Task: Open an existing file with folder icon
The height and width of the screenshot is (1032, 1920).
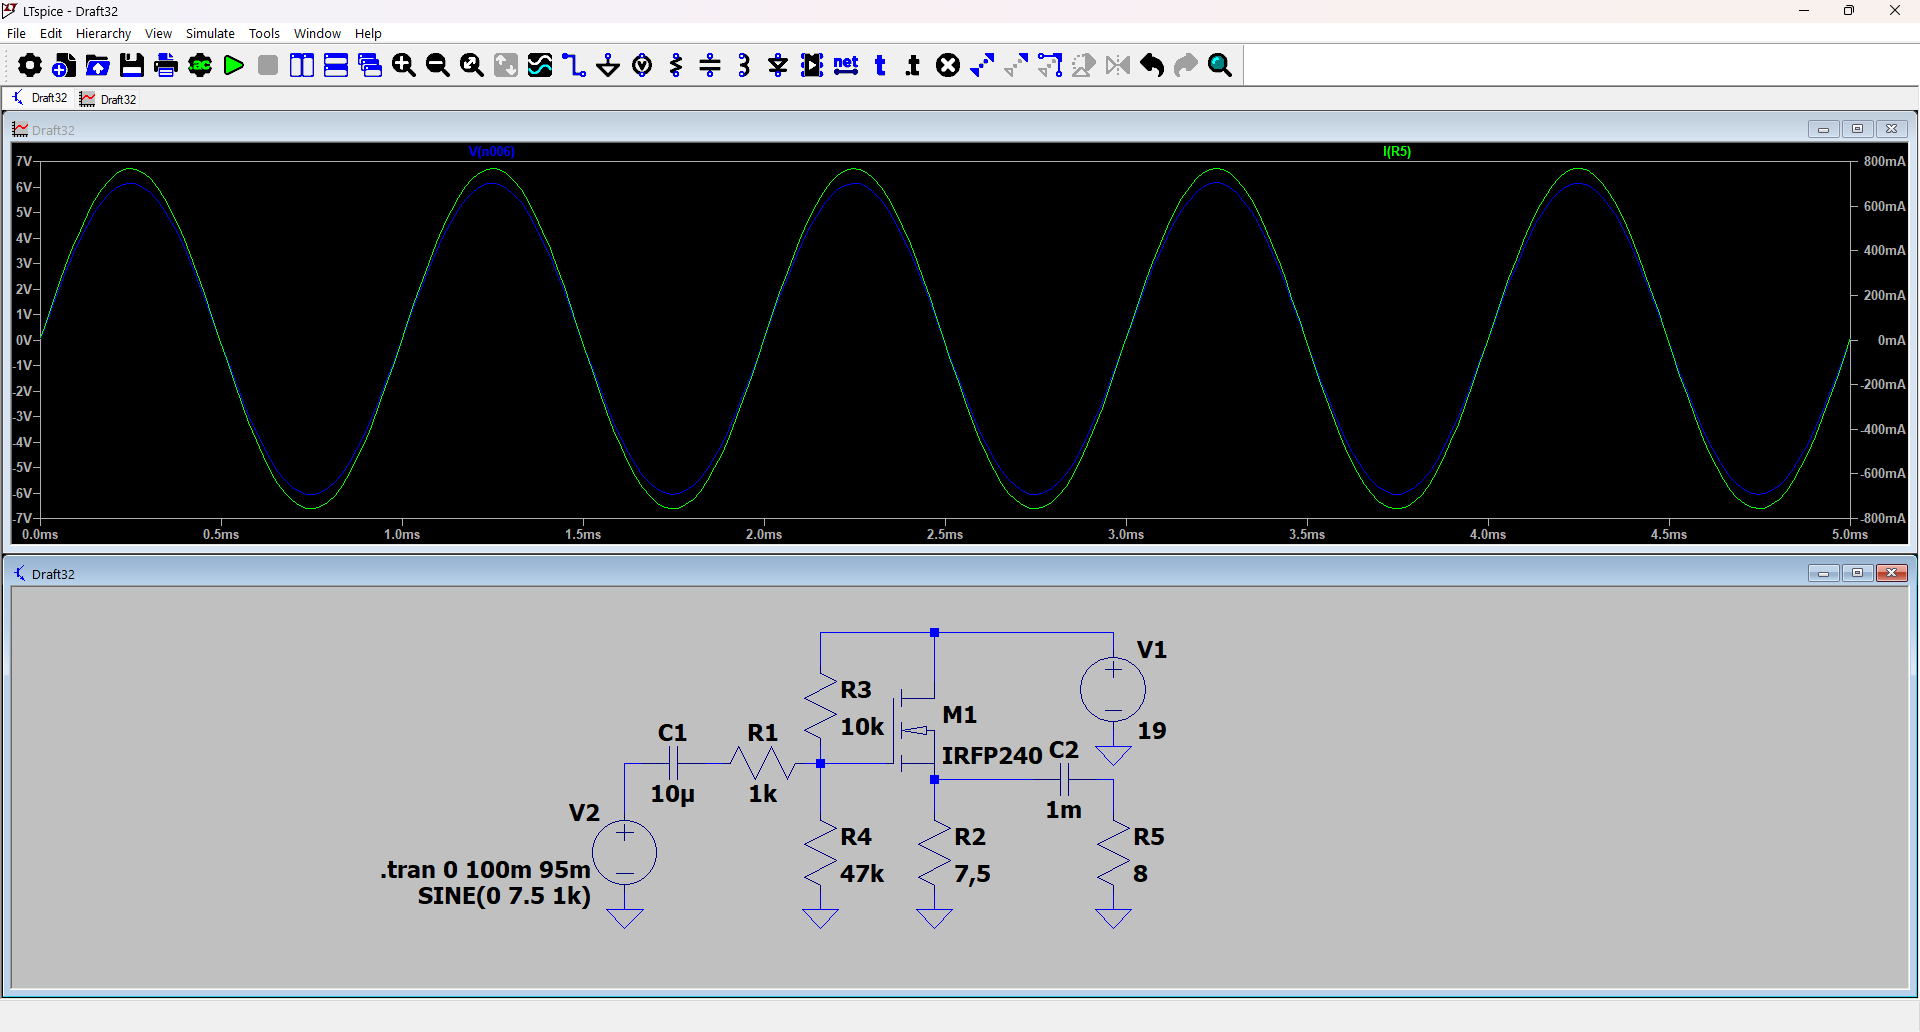Action: [98, 66]
